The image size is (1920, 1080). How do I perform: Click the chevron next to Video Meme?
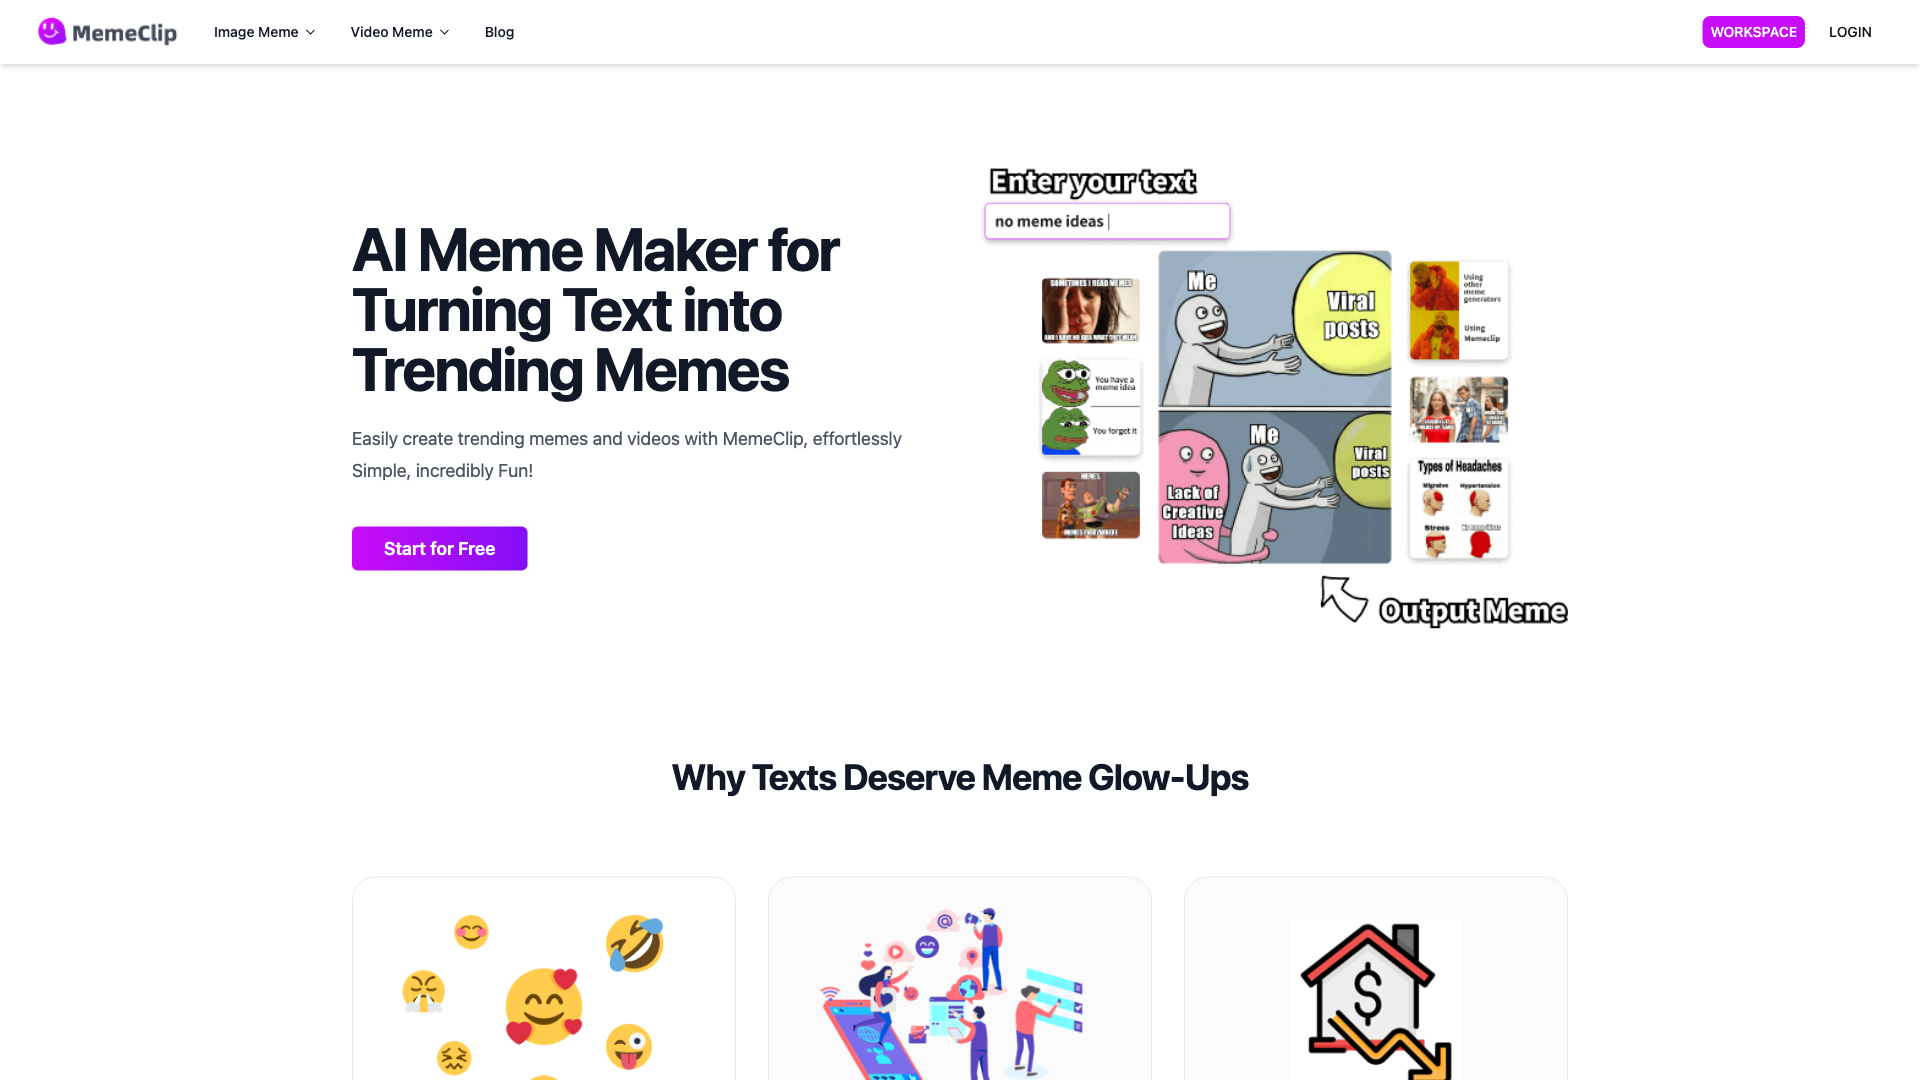(x=445, y=32)
